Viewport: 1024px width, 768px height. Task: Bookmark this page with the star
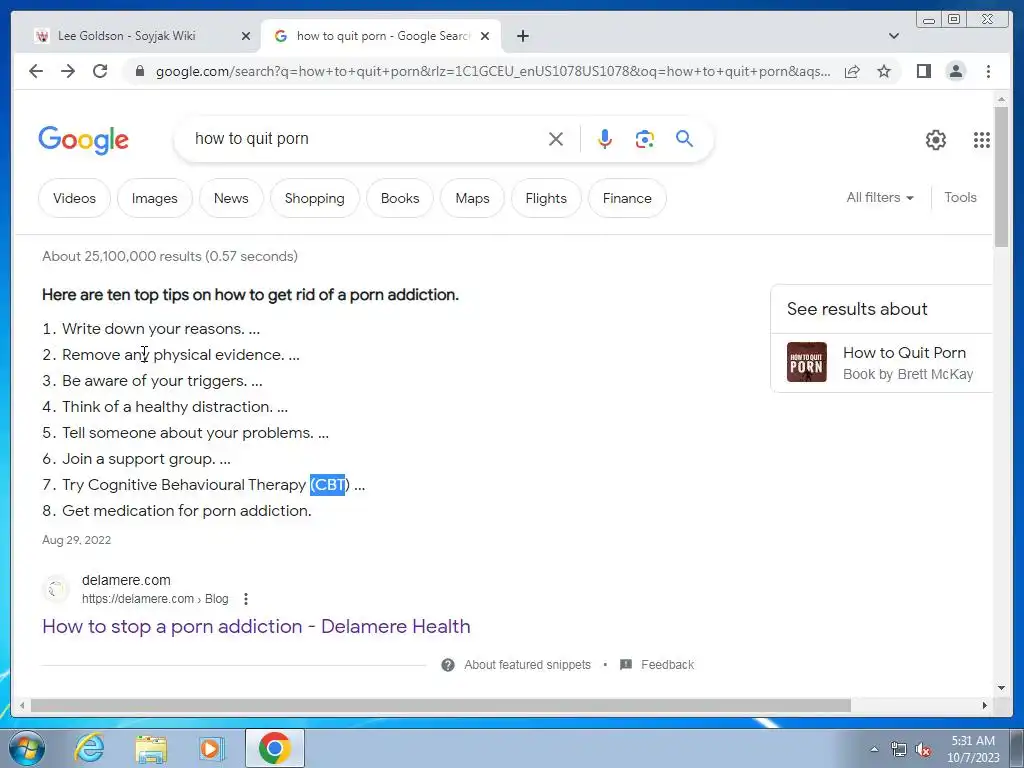pyautogui.click(x=884, y=71)
